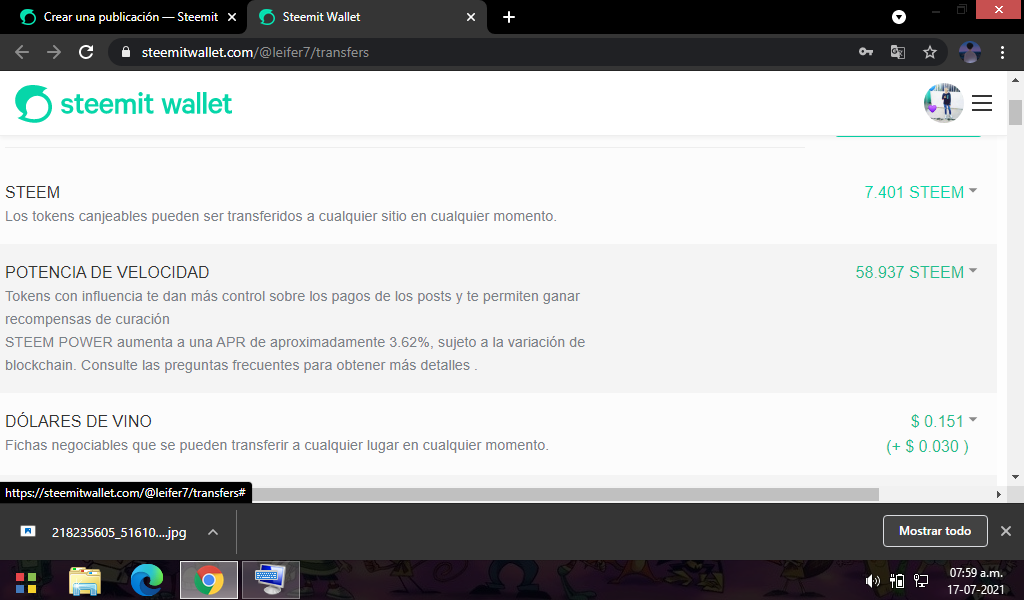Go back to the previous page
This screenshot has height=600, width=1024.
(x=22, y=52)
